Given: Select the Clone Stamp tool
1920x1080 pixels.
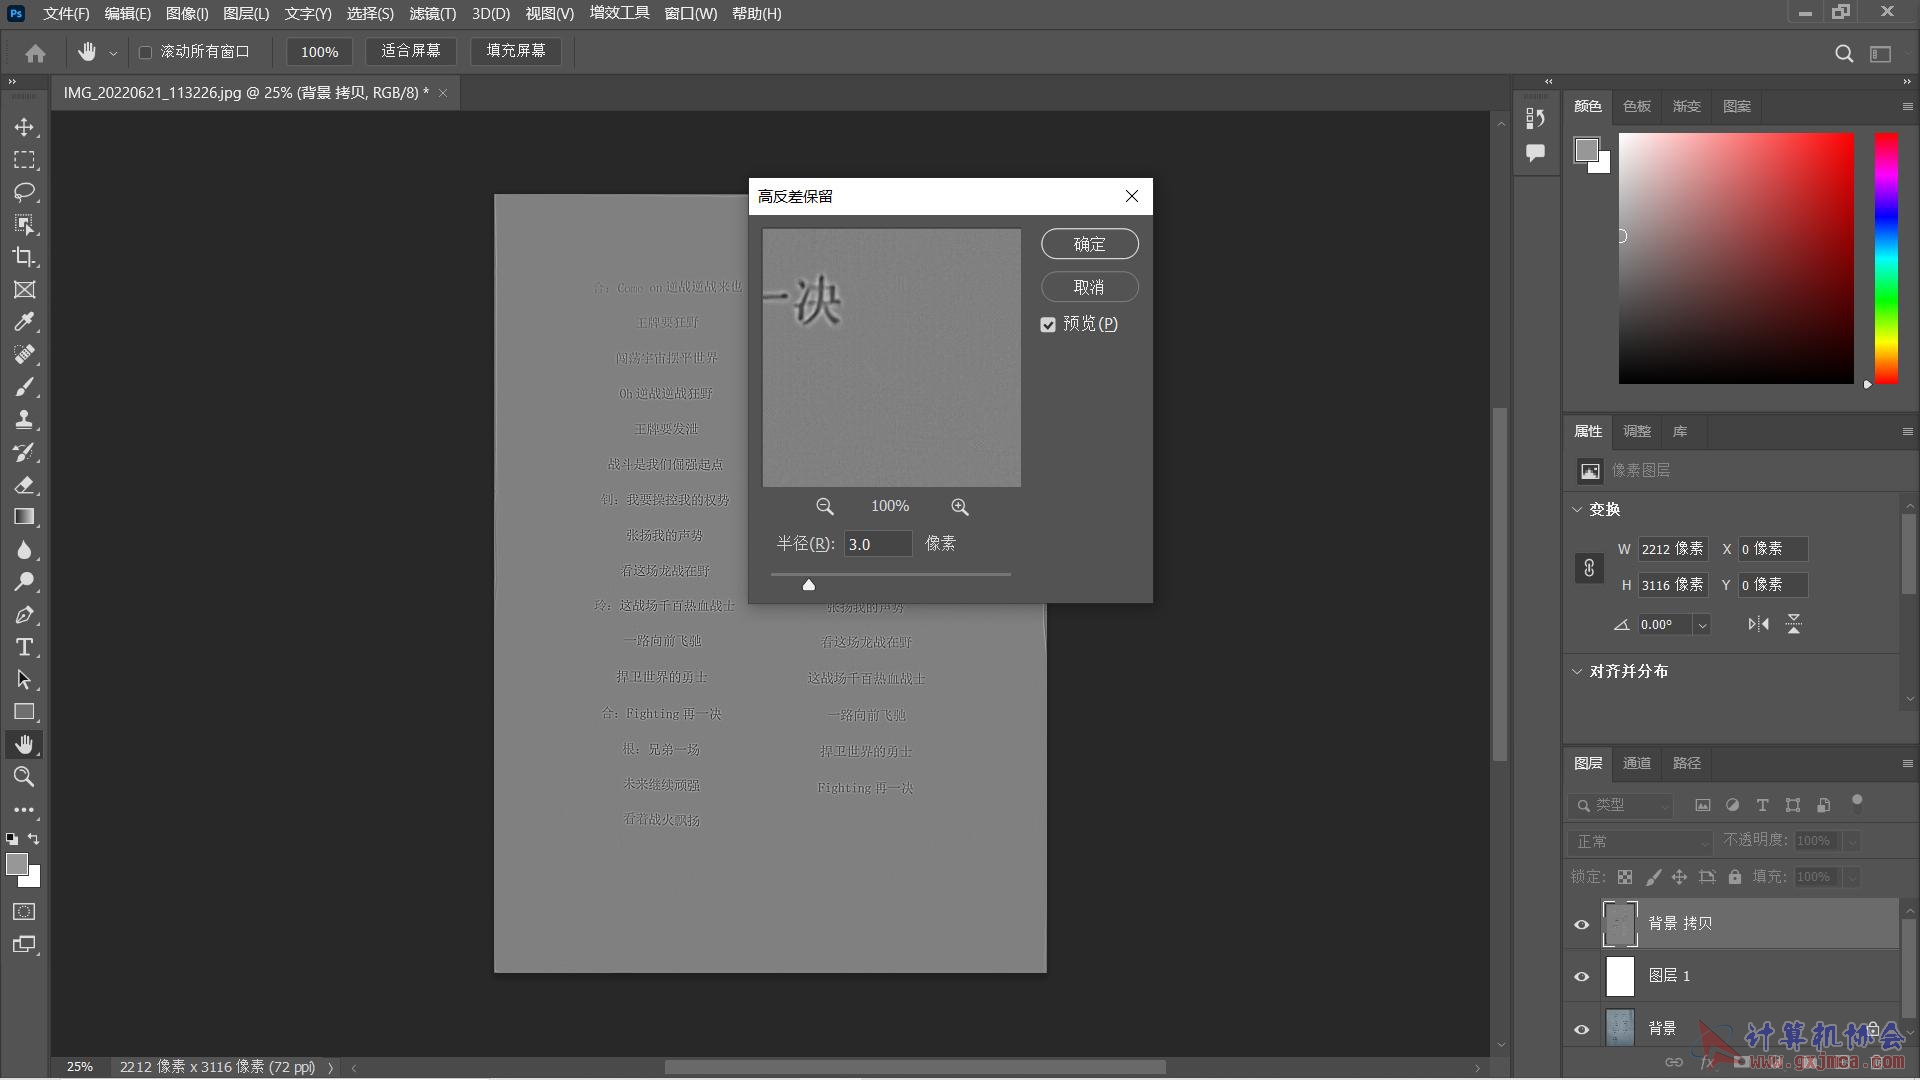Looking at the screenshot, I should click(24, 419).
